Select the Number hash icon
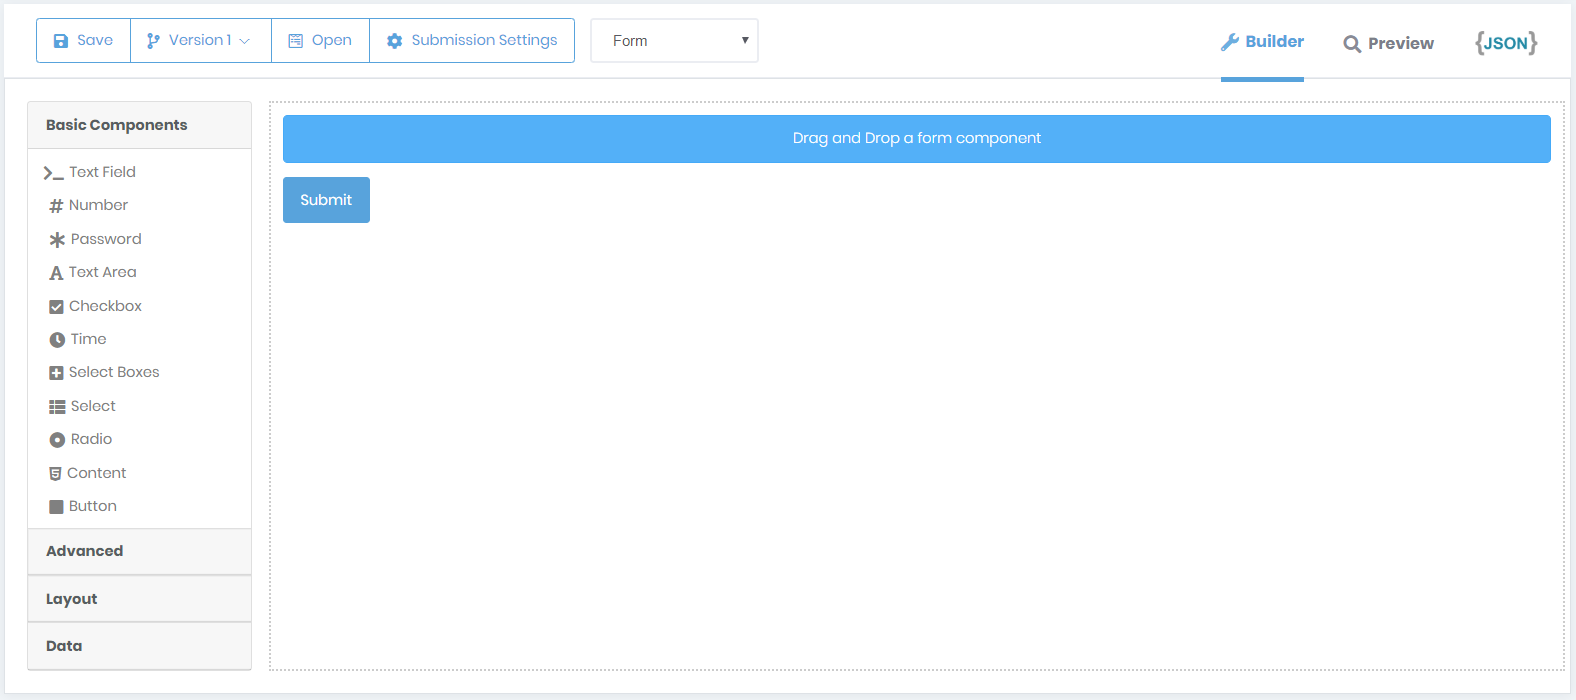 pos(56,206)
